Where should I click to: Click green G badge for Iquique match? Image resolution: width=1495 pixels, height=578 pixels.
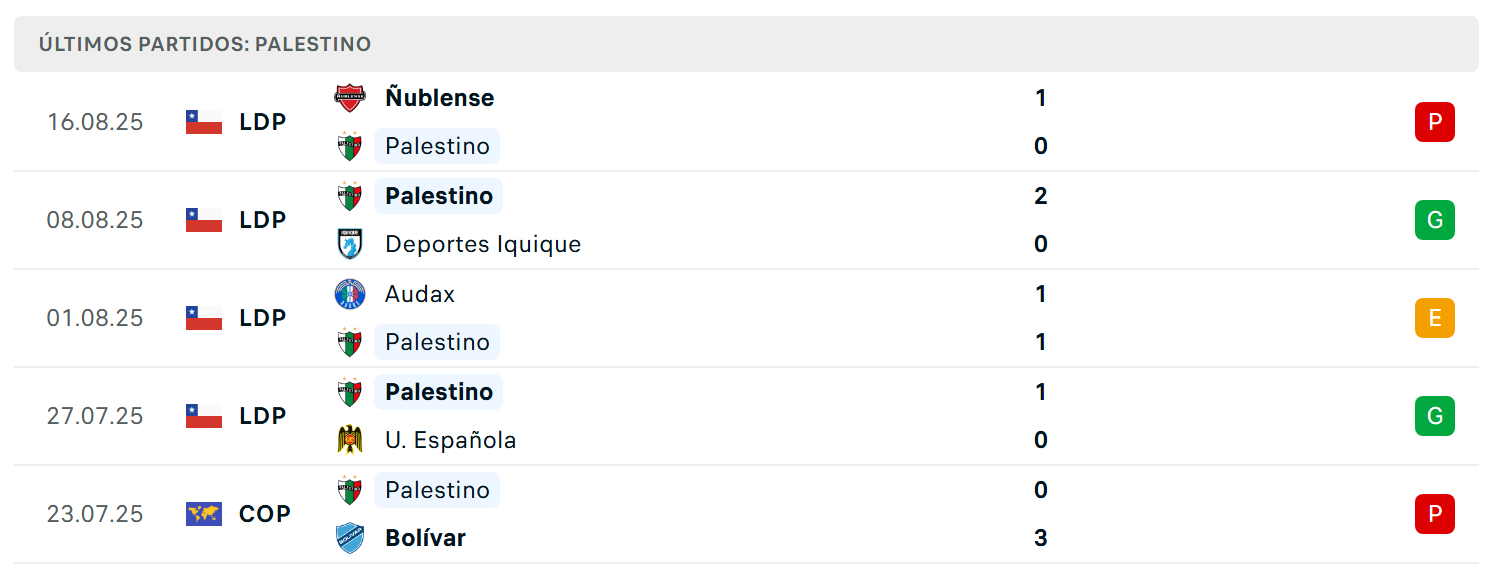coord(1435,220)
